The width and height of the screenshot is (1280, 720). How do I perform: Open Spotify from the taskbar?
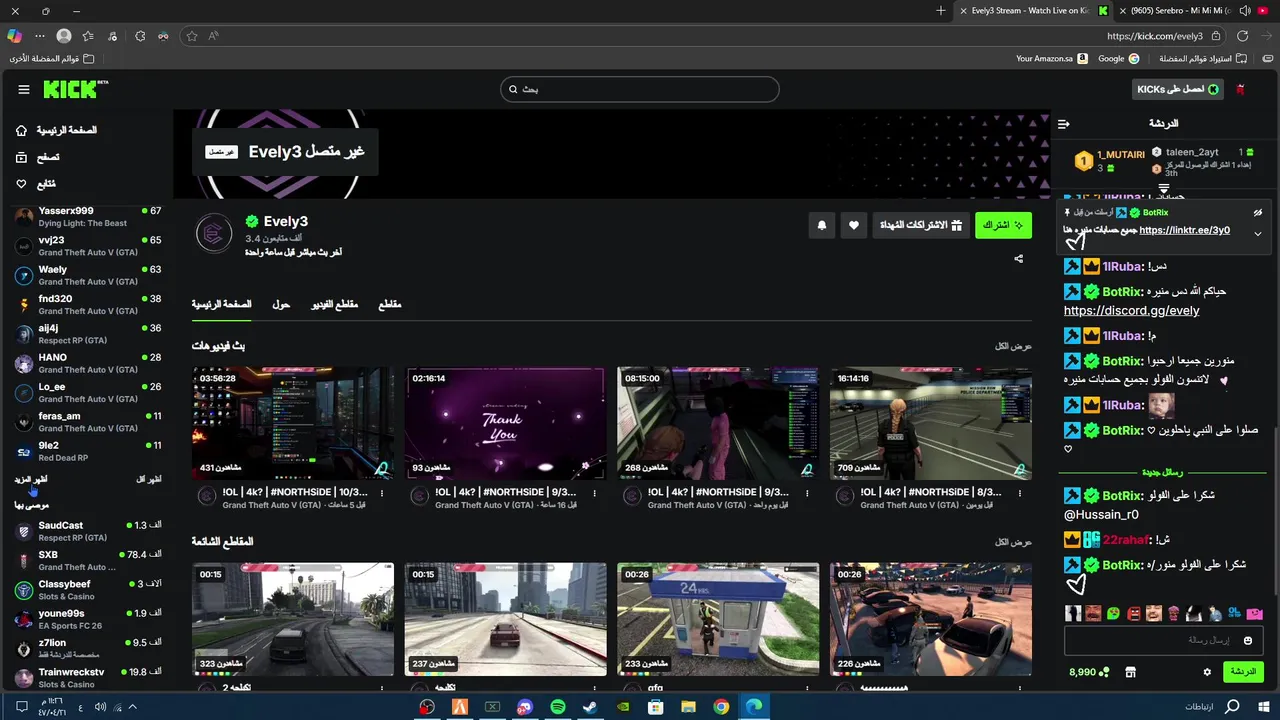coord(557,707)
